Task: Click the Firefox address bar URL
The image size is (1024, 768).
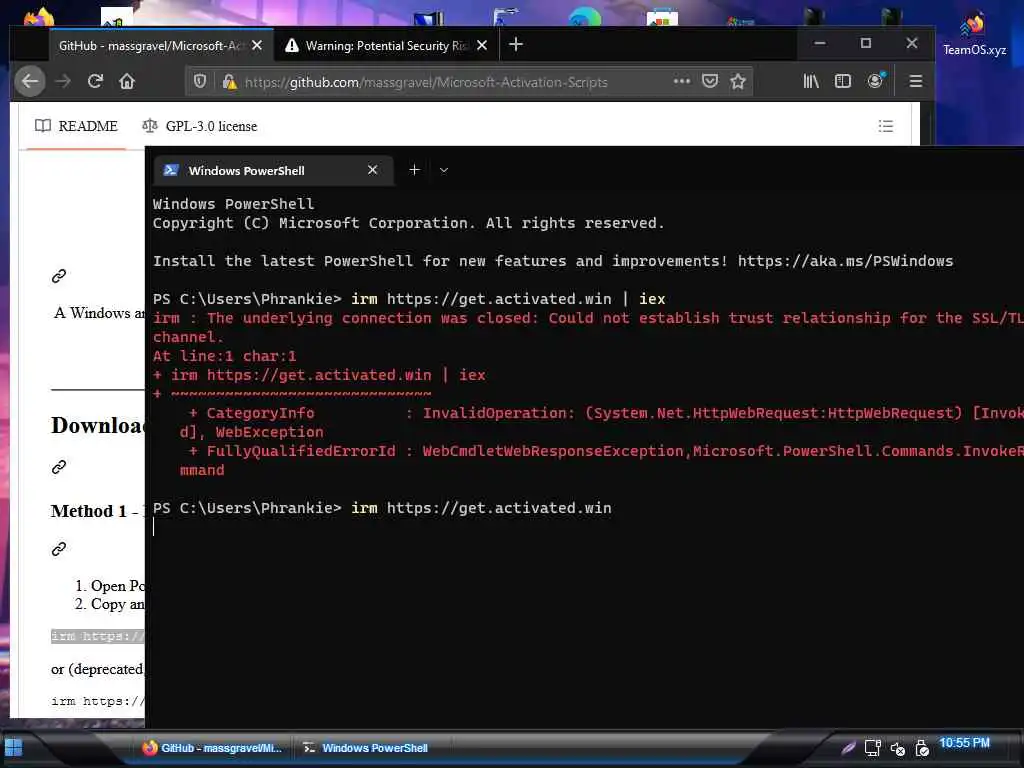Action: [x=426, y=82]
